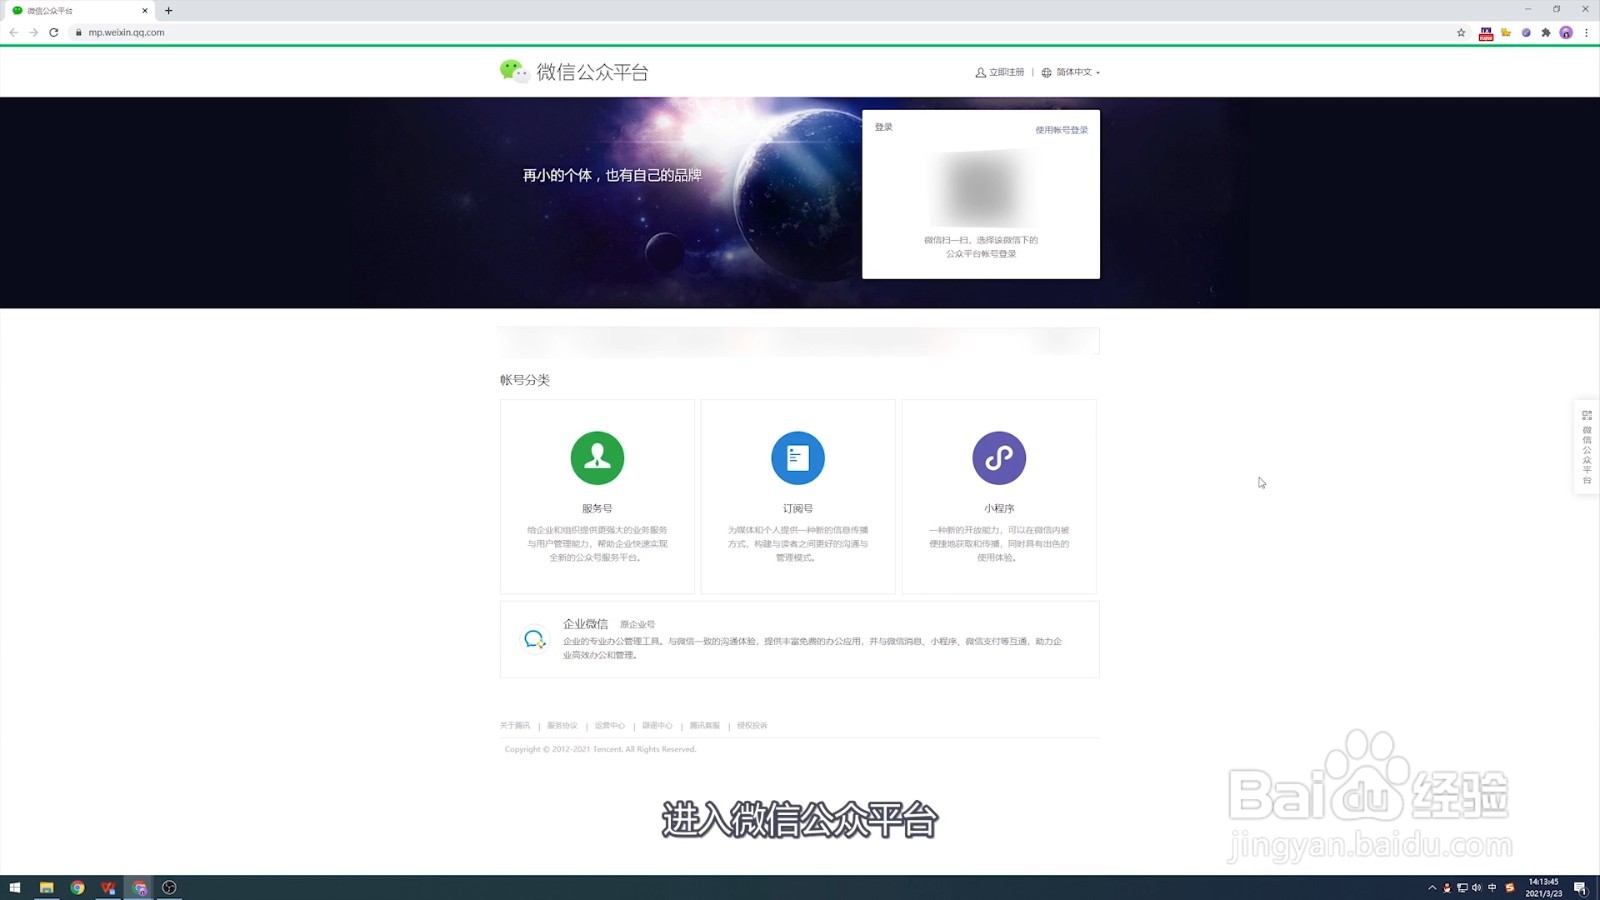Open the 运营中心 footer link
This screenshot has width=1600, height=900.
[610, 726]
